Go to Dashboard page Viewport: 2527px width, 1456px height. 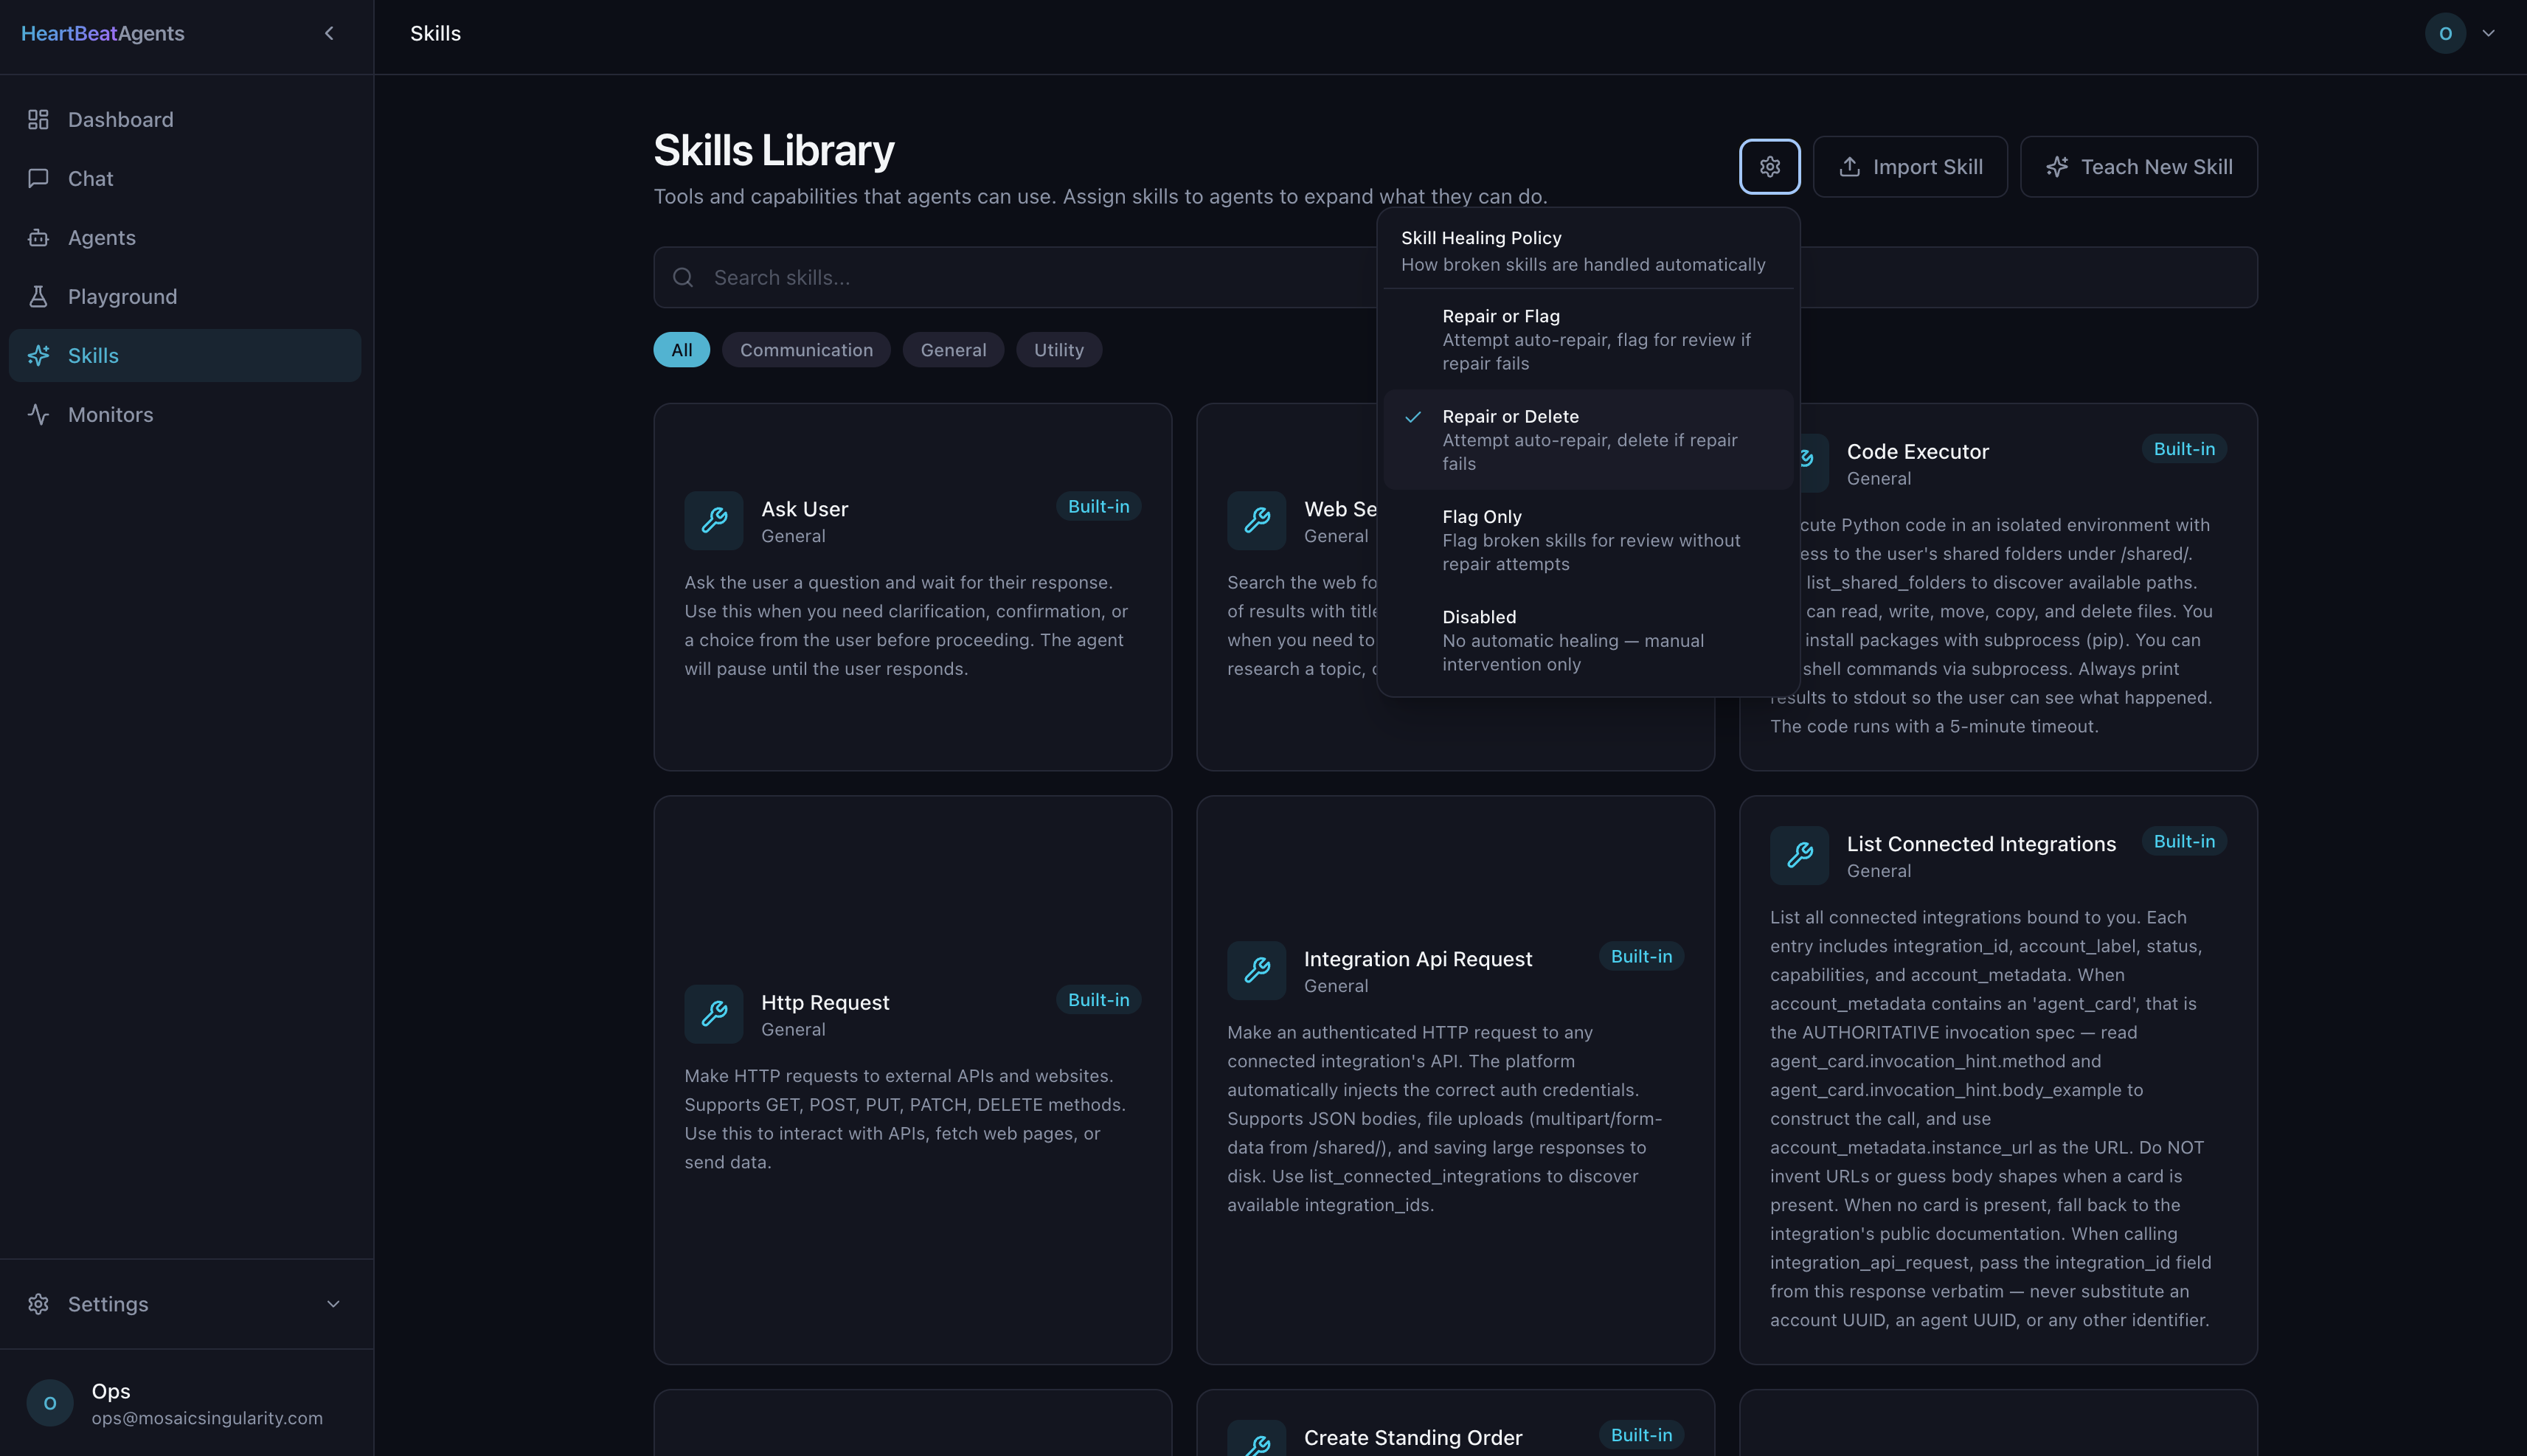[x=185, y=120]
